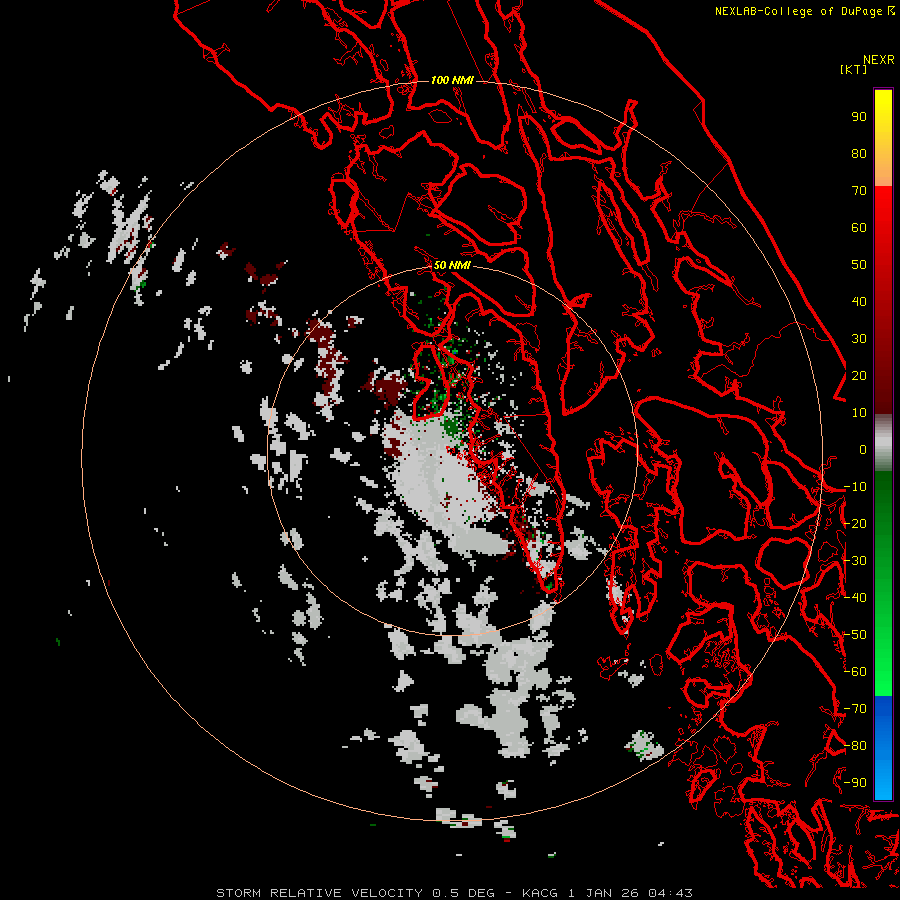Click the 0 value on velocity scale

863,450
